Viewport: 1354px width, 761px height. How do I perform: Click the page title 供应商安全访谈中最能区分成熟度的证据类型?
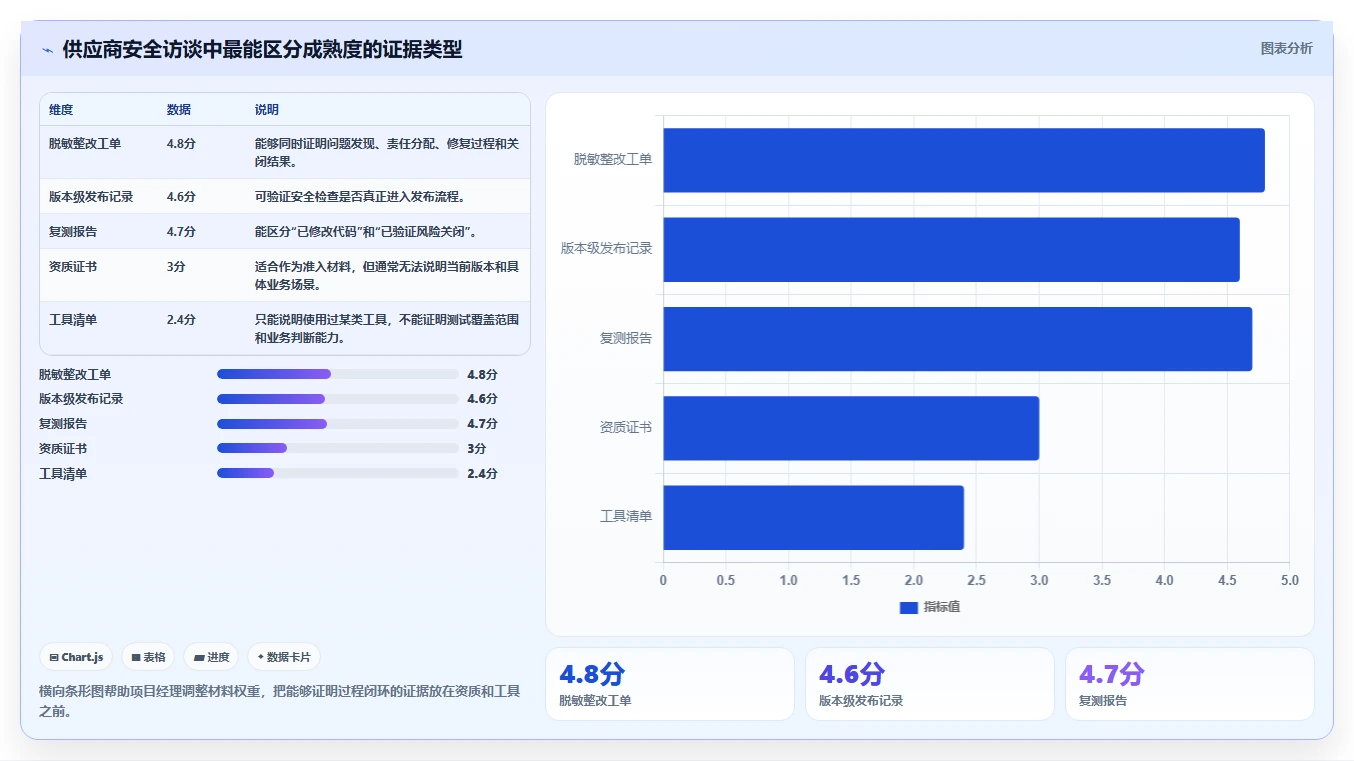pyautogui.click(x=263, y=50)
